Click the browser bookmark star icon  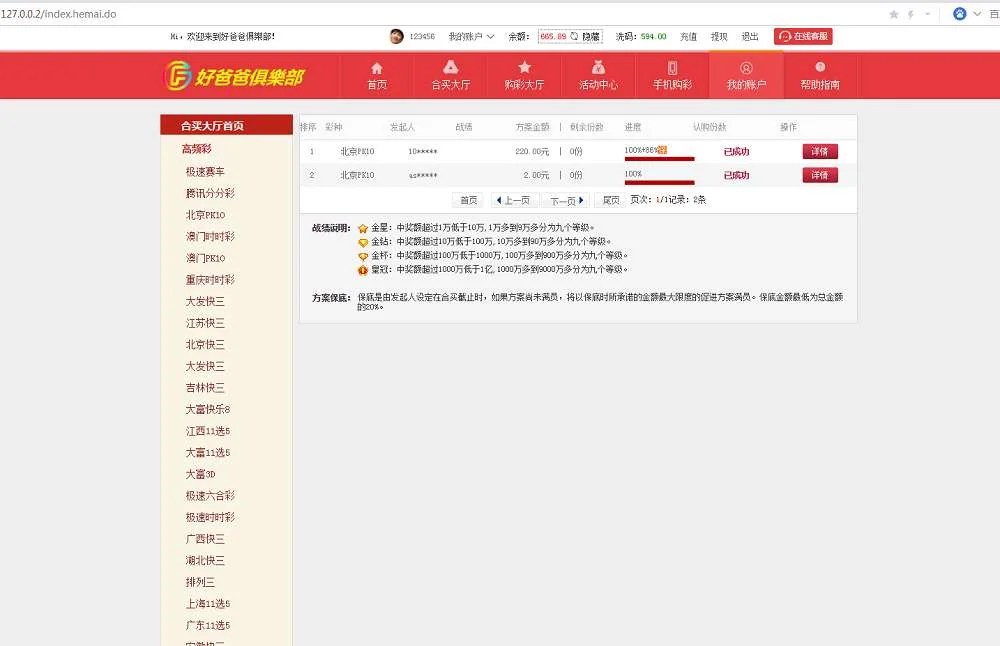click(x=893, y=14)
